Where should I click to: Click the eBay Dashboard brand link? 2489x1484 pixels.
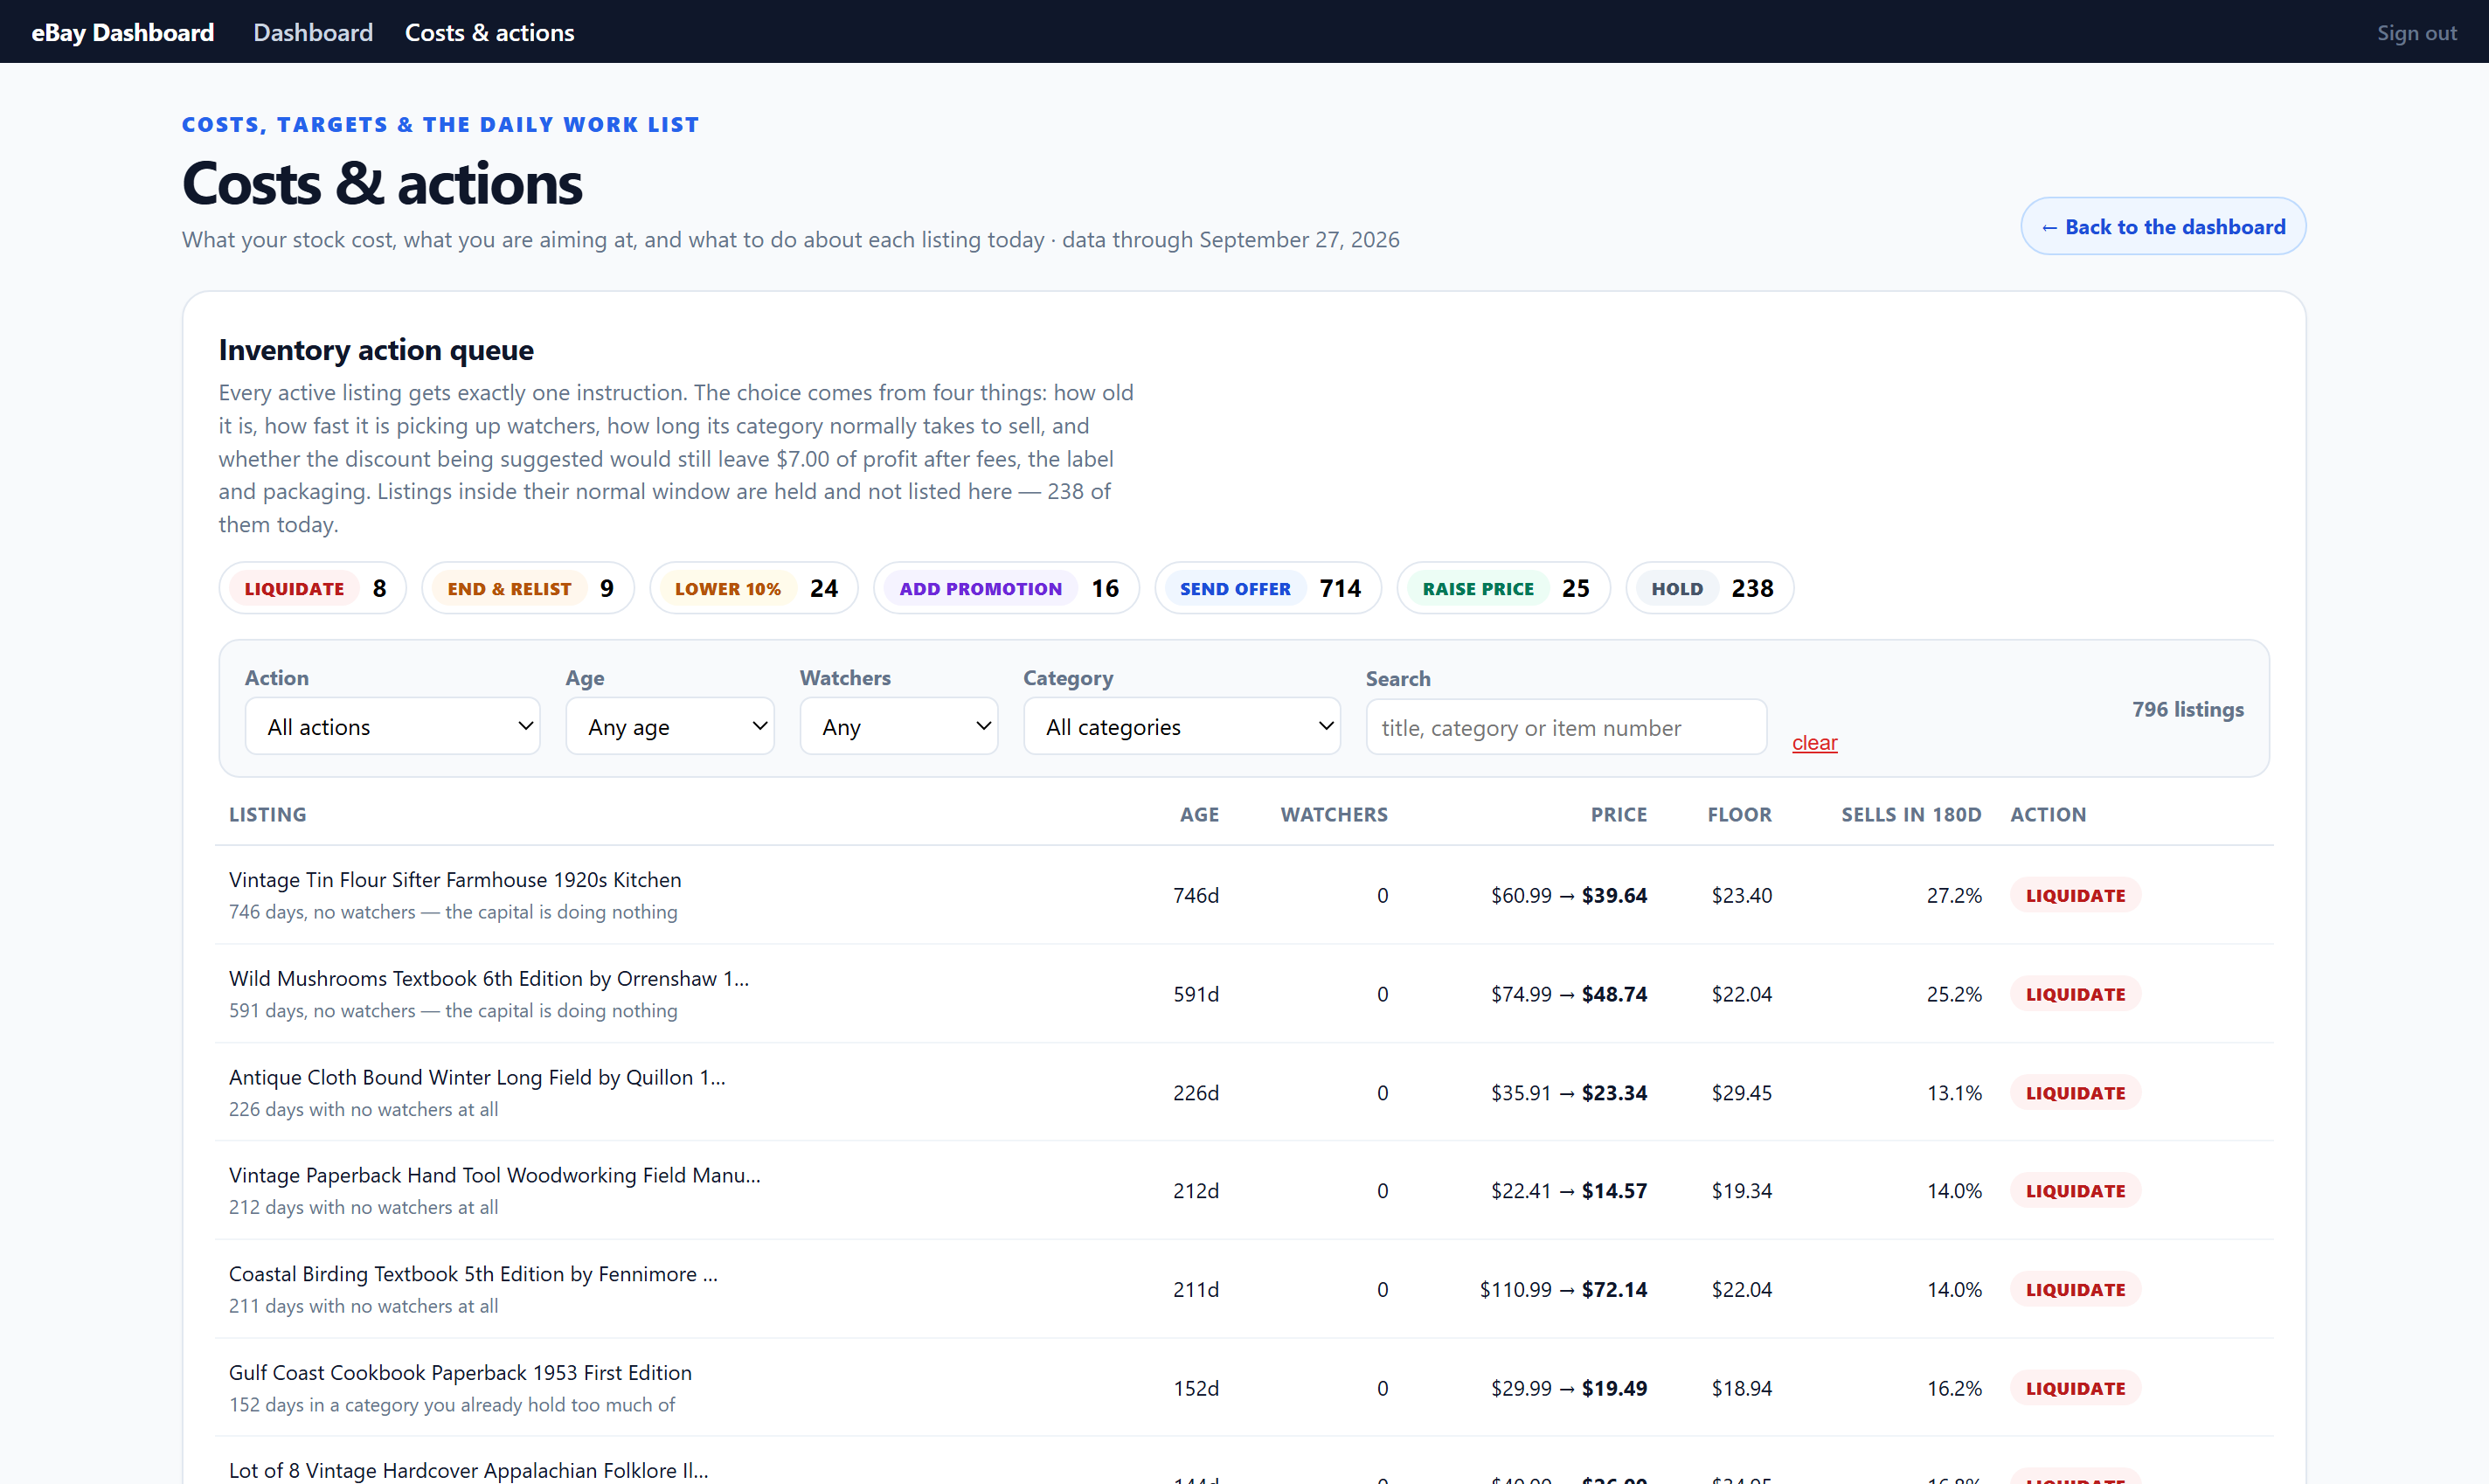[x=122, y=32]
